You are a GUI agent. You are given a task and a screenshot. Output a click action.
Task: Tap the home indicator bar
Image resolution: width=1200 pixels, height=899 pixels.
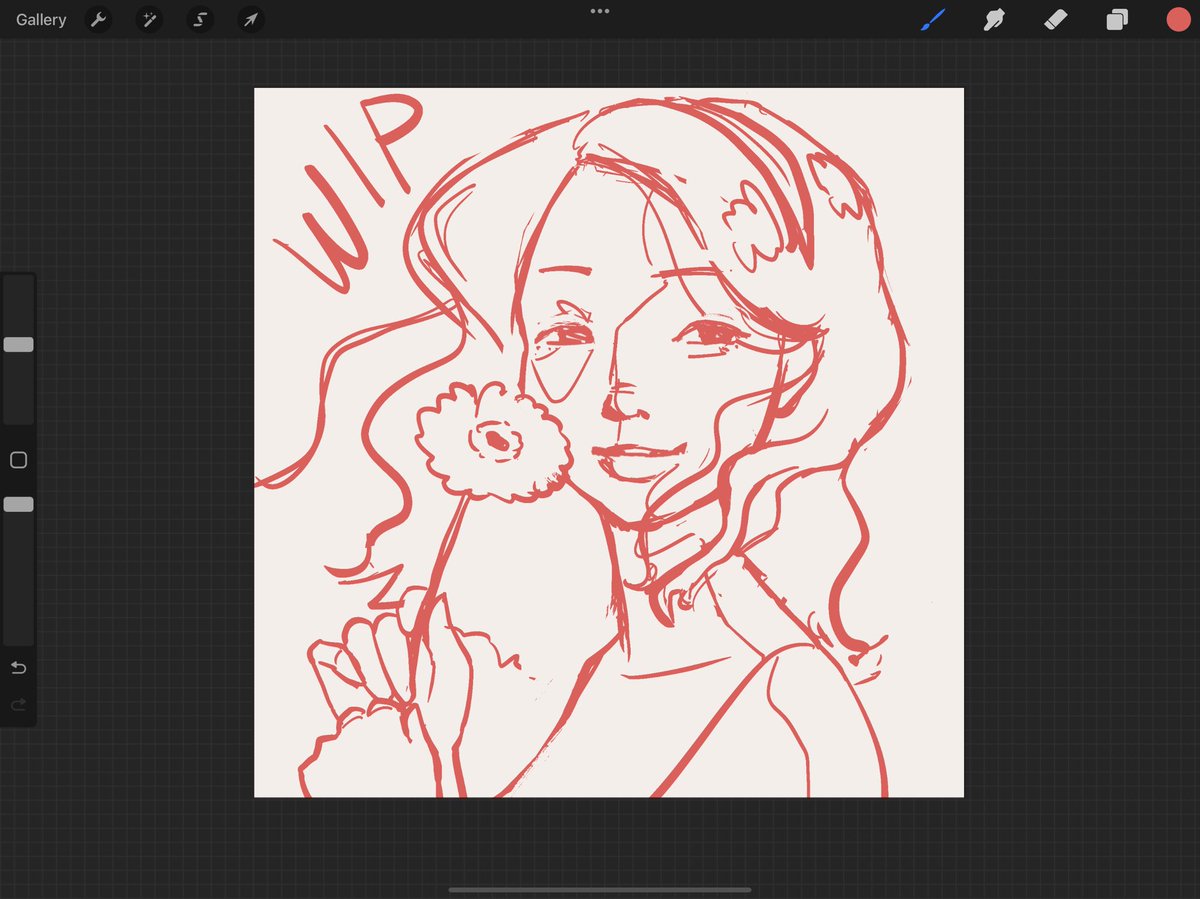pos(600,890)
